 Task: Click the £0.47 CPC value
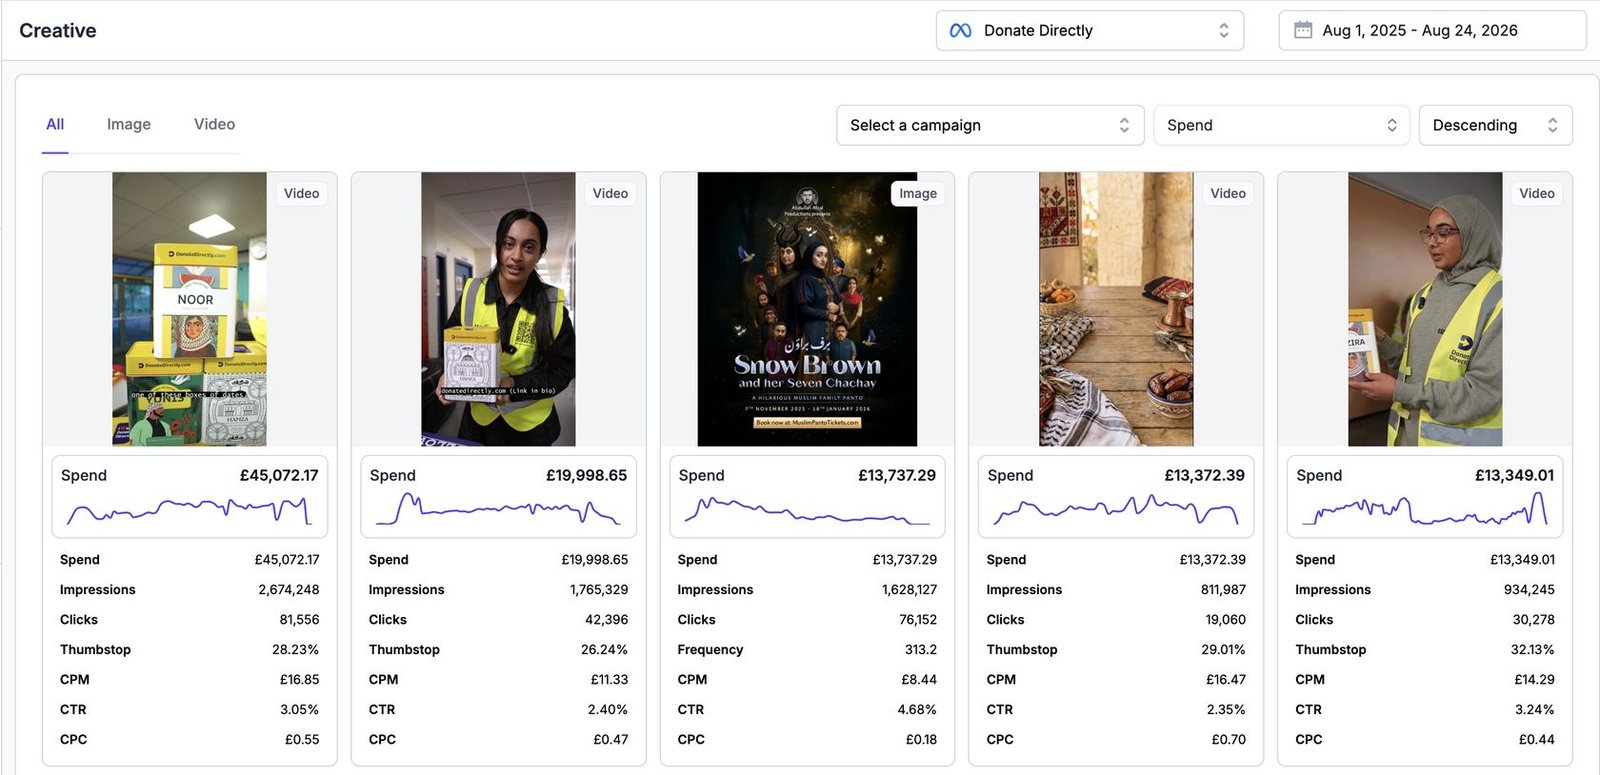click(x=610, y=740)
